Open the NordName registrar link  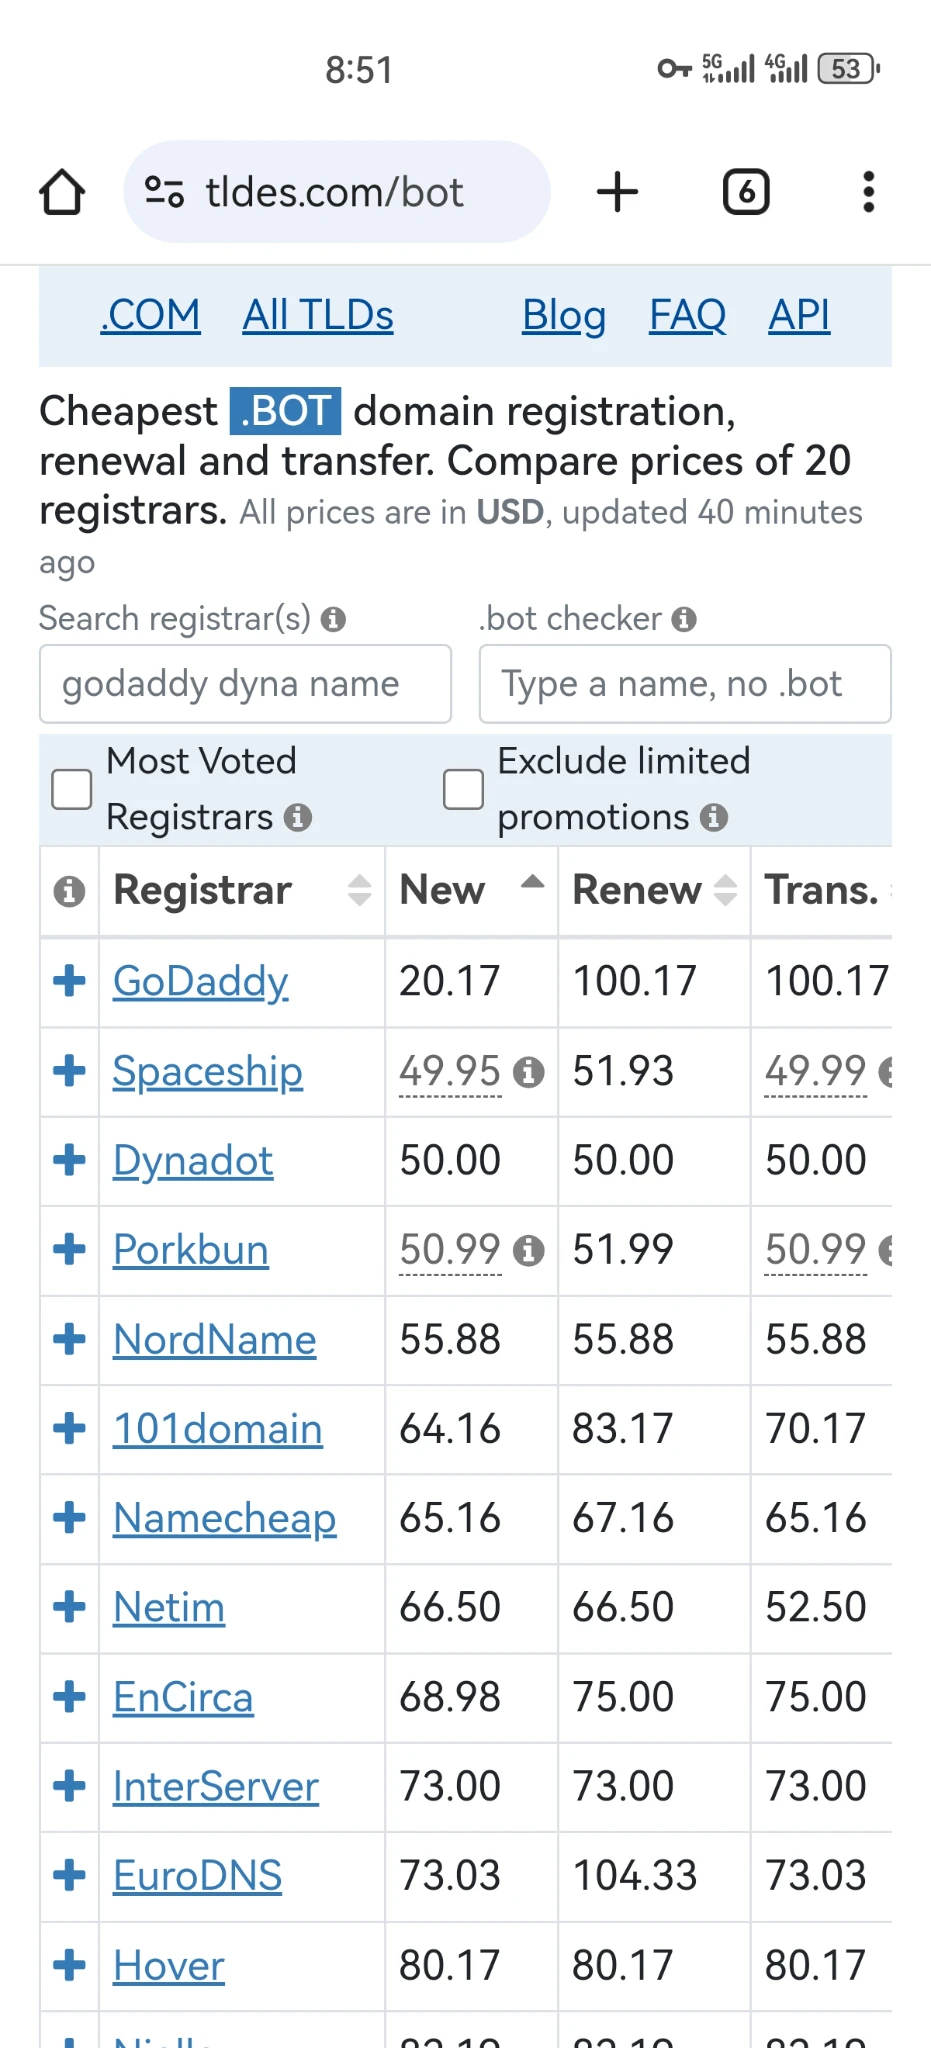click(214, 1340)
